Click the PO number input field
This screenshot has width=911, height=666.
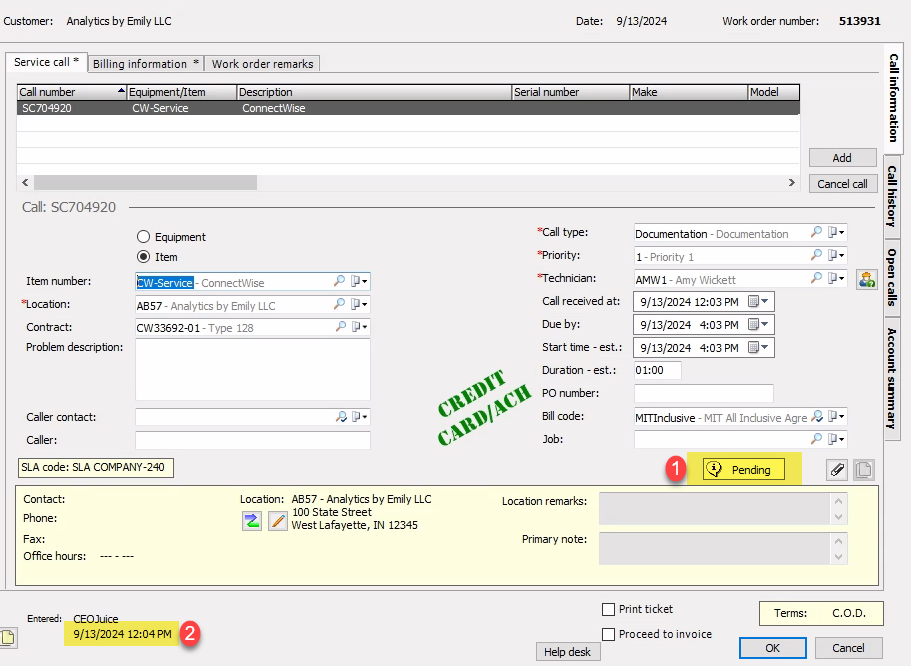pos(704,393)
